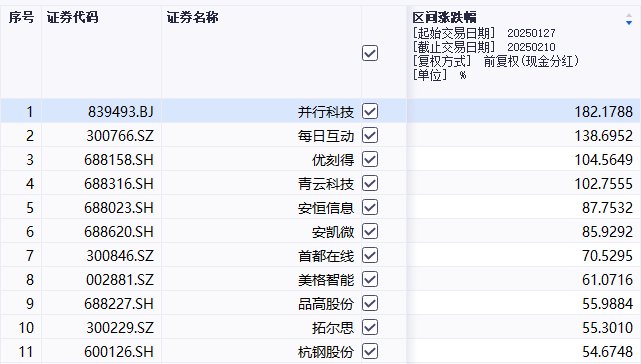This screenshot has width=641, height=364.
Task: Click the start date 20250127
Action: pos(531,33)
